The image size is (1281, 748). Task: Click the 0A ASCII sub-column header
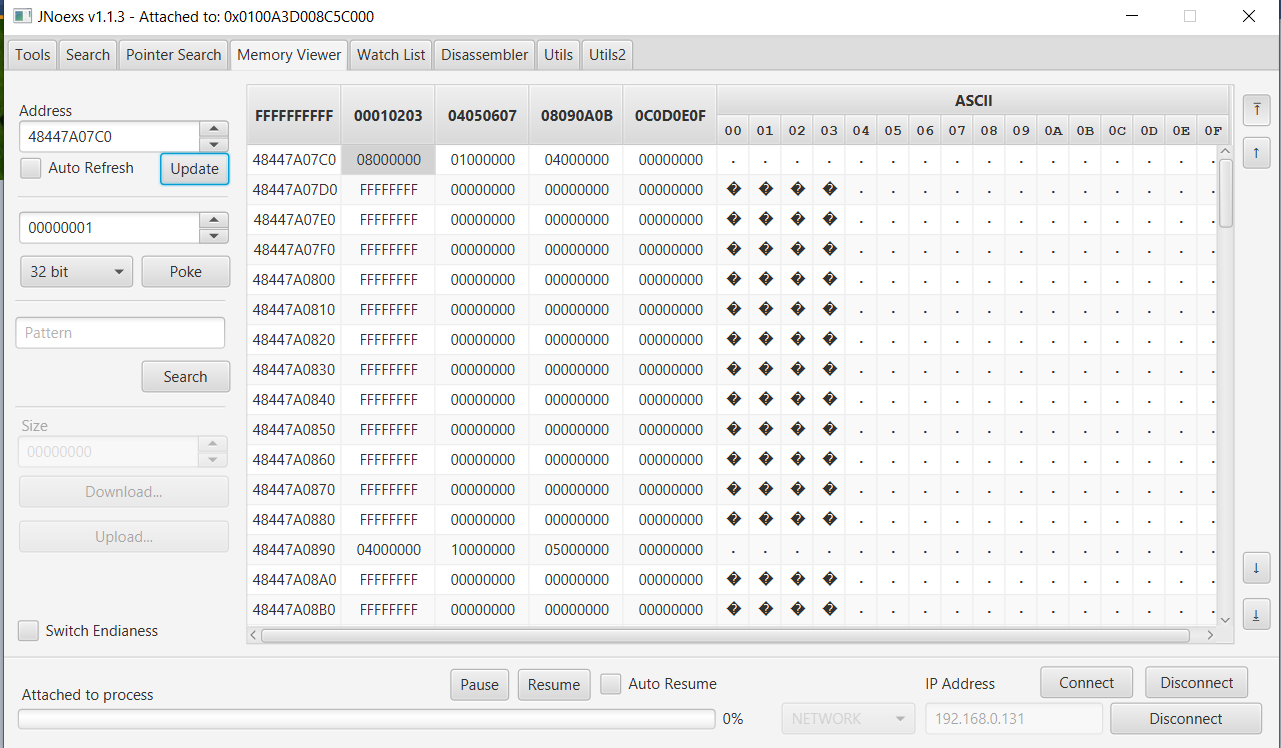[1053, 130]
